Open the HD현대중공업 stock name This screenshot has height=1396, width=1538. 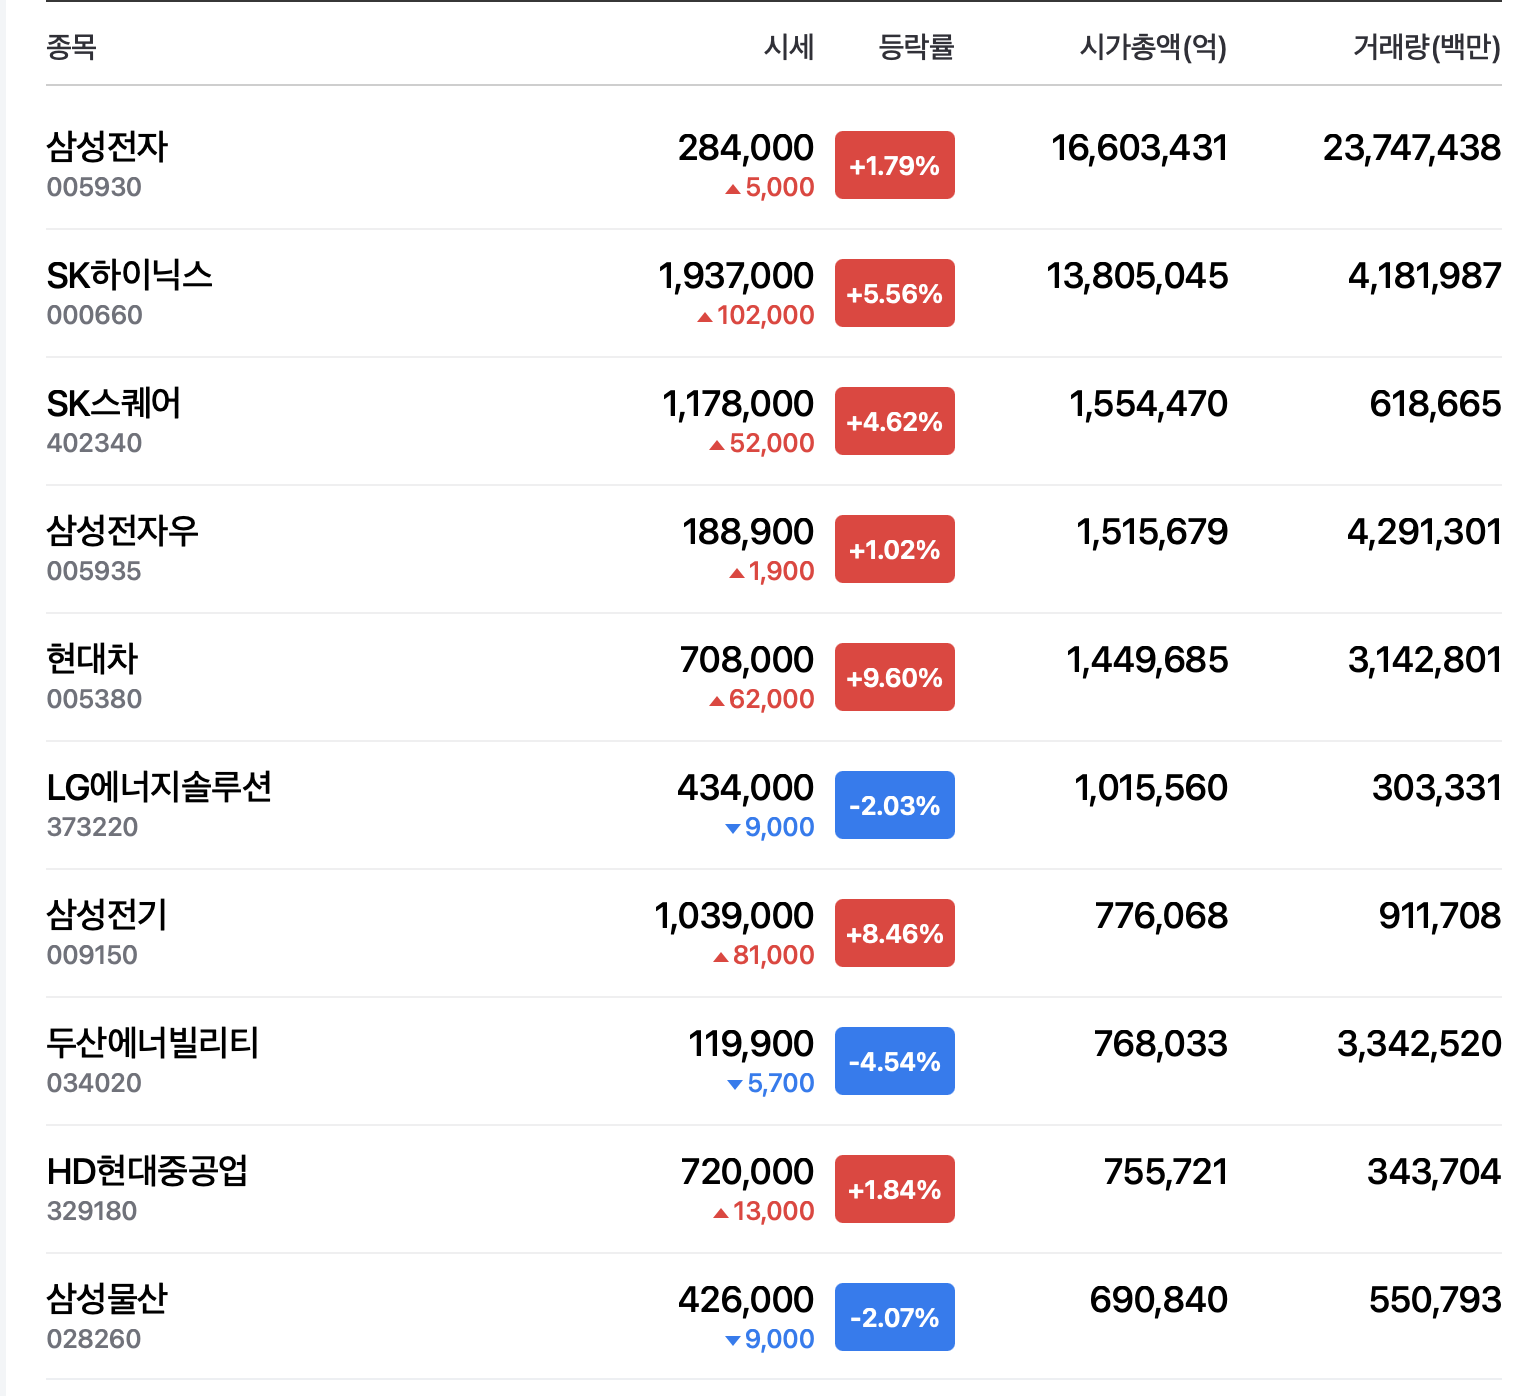click(147, 1171)
